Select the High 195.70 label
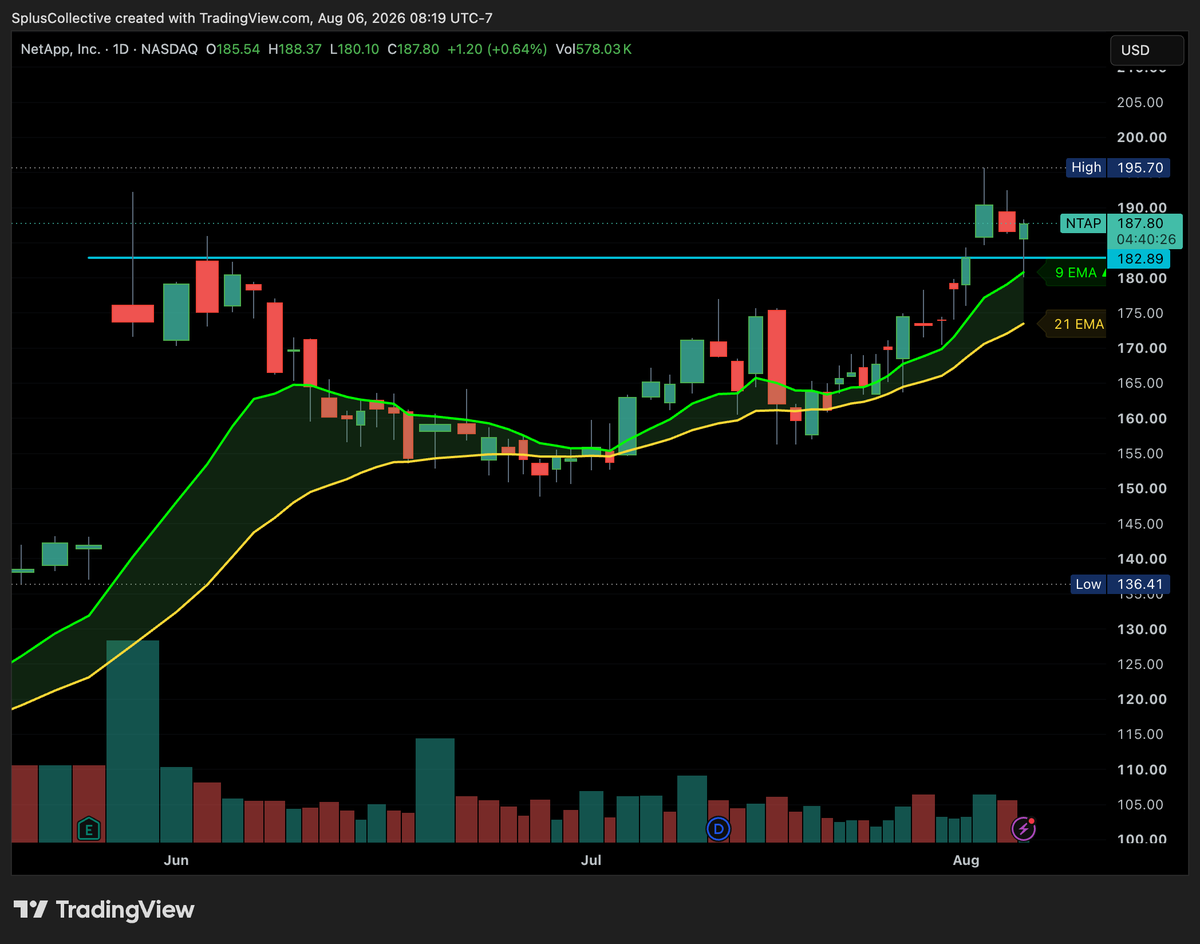1200x944 pixels. tap(1117, 168)
